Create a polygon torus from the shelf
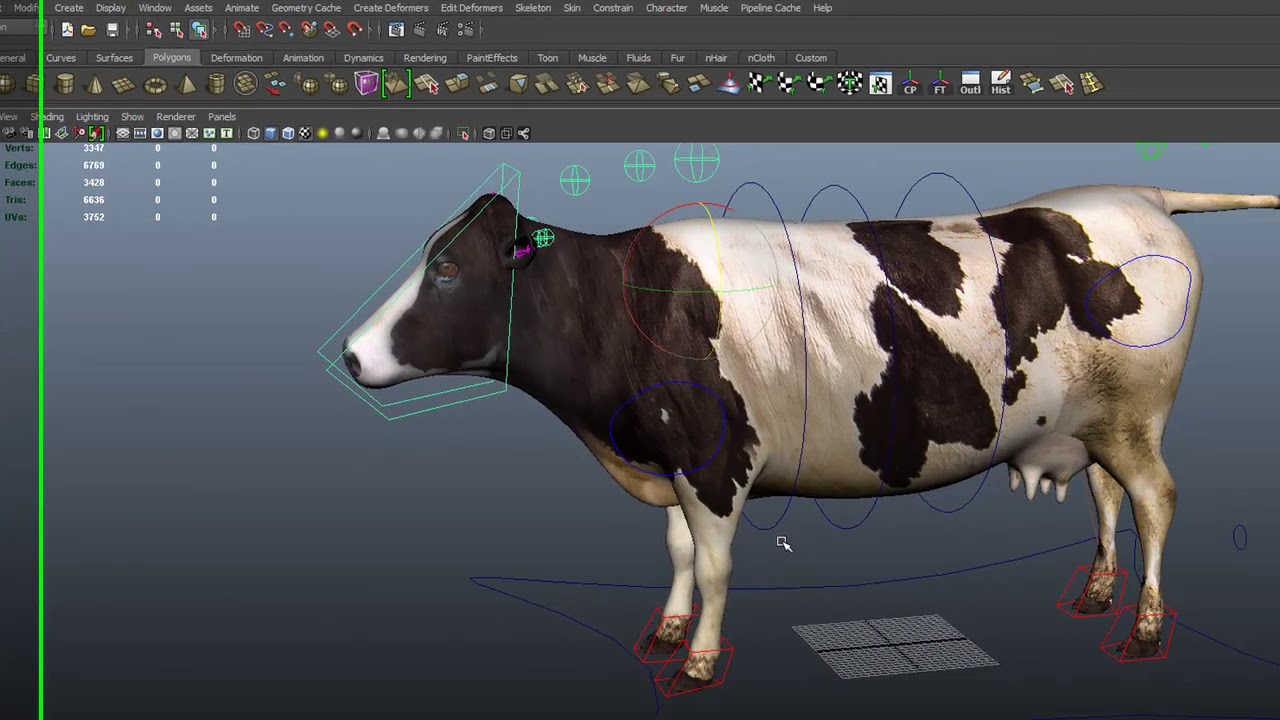Screen dimensions: 1280x720 click(x=155, y=85)
